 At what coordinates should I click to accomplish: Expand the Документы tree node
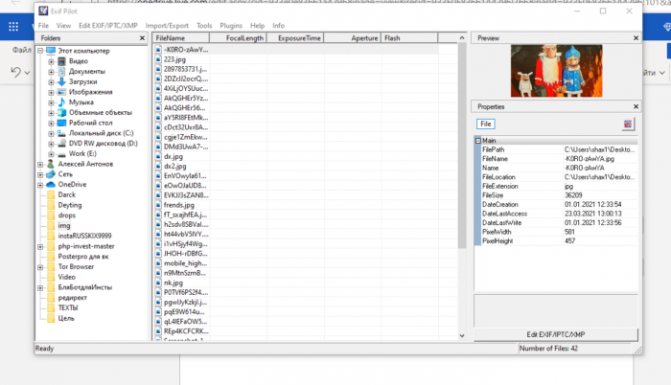point(51,71)
